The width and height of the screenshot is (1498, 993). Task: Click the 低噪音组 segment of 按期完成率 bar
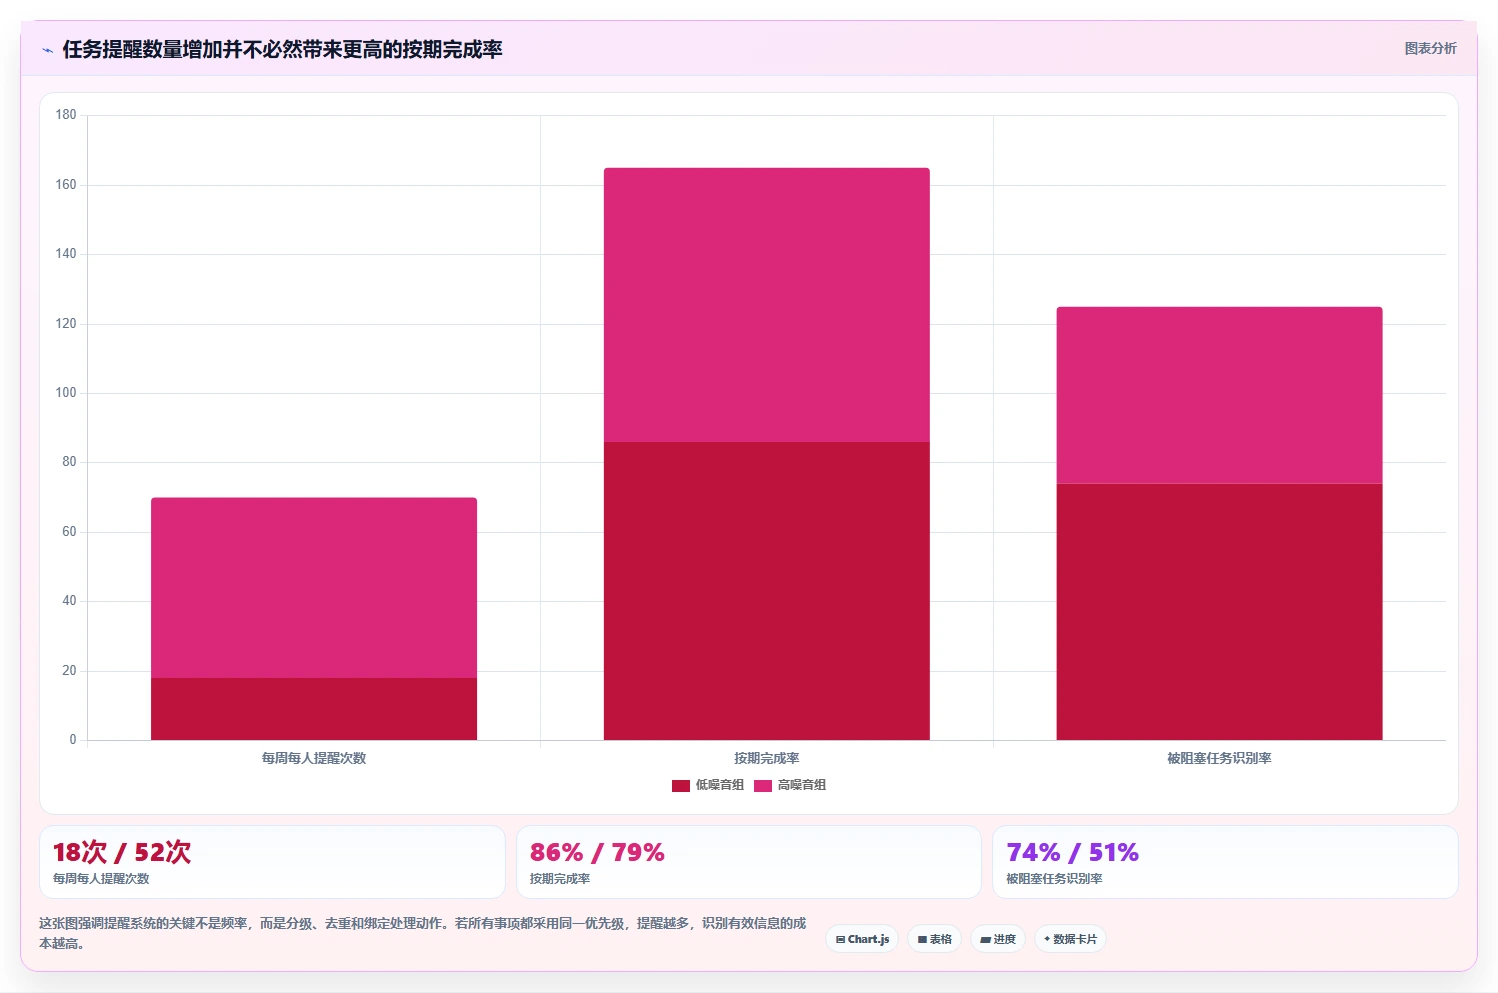767,591
